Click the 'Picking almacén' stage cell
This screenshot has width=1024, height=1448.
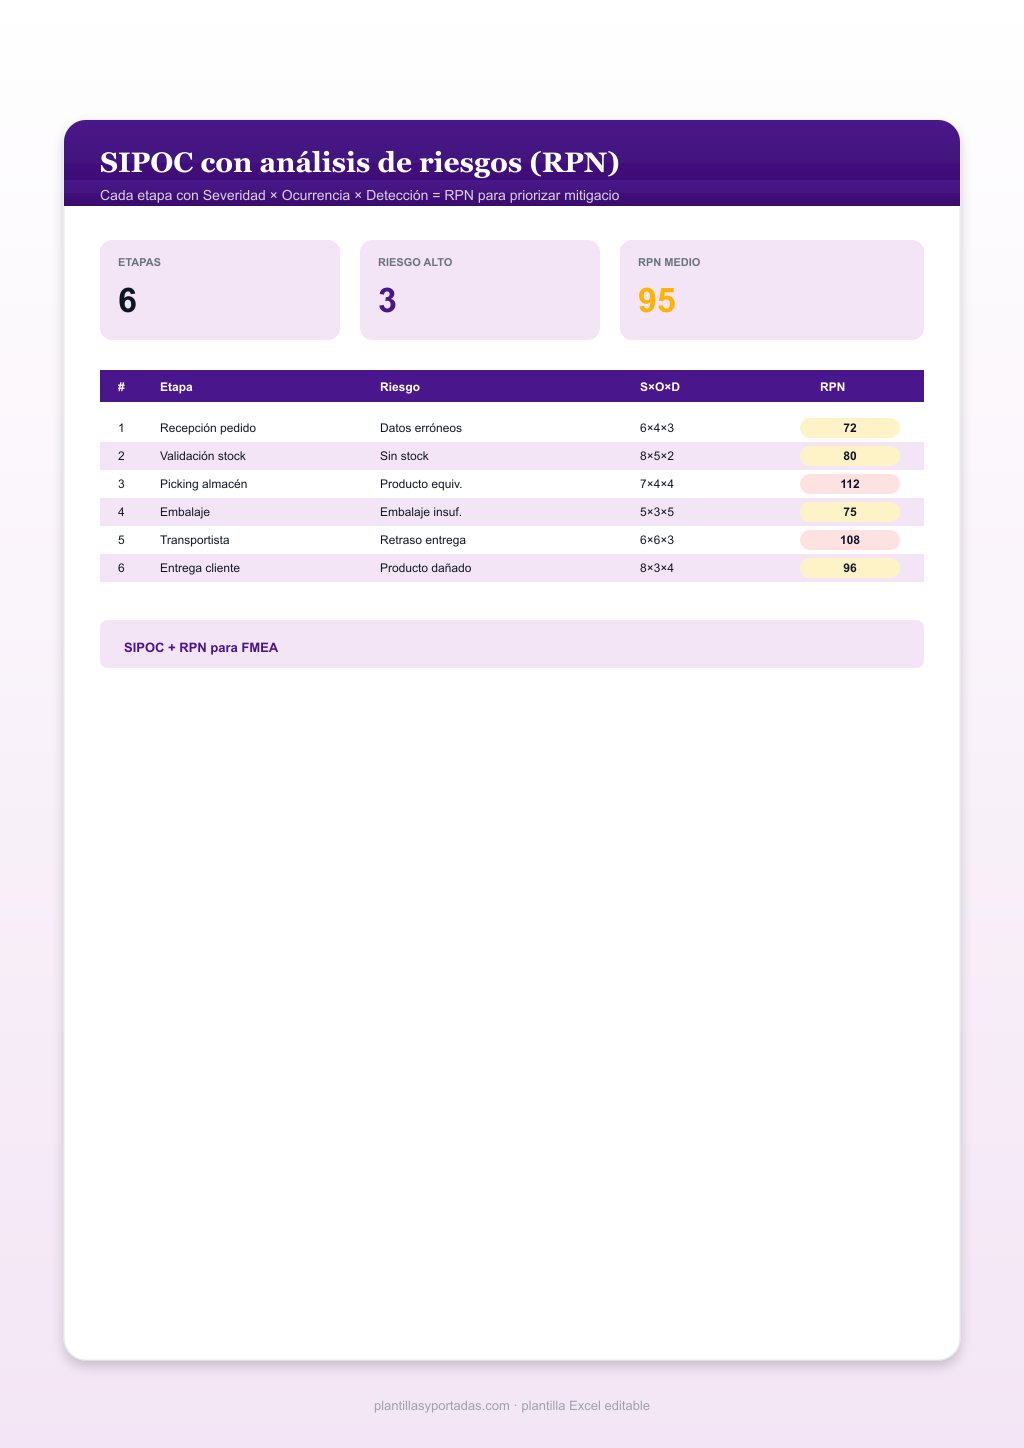click(x=203, y=484)
